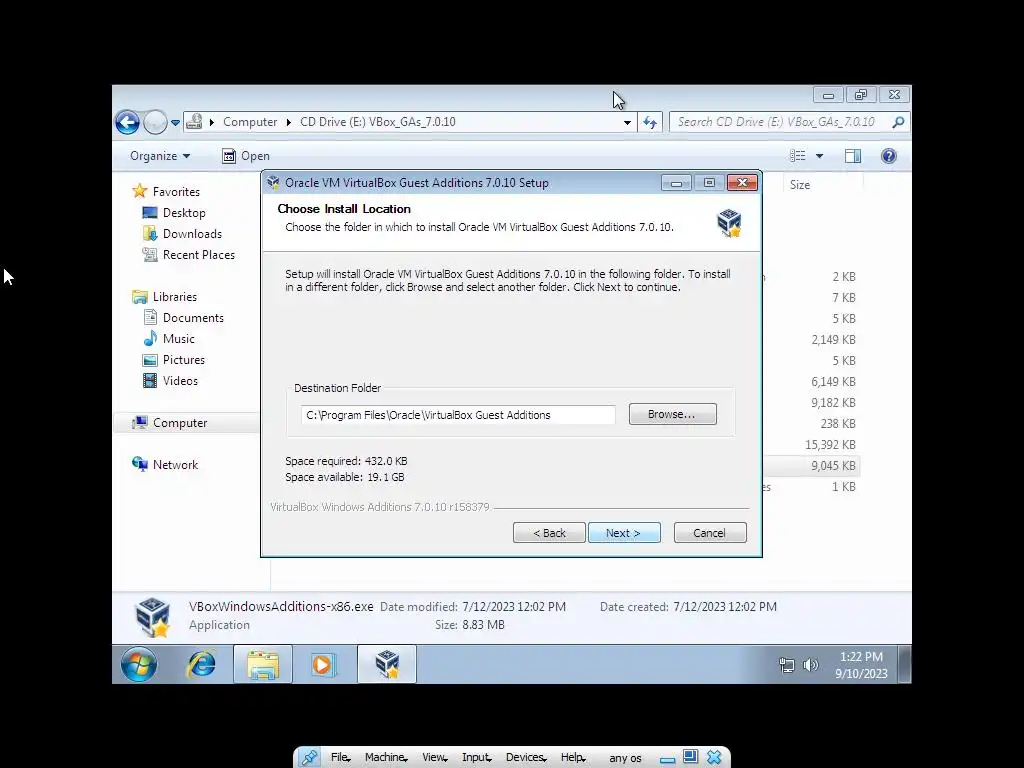Viewport: 1024px width, 768px height.
Task: Open Windows Explorer from the taskbar
Action: pyautogui.click(x=263, y=664)
